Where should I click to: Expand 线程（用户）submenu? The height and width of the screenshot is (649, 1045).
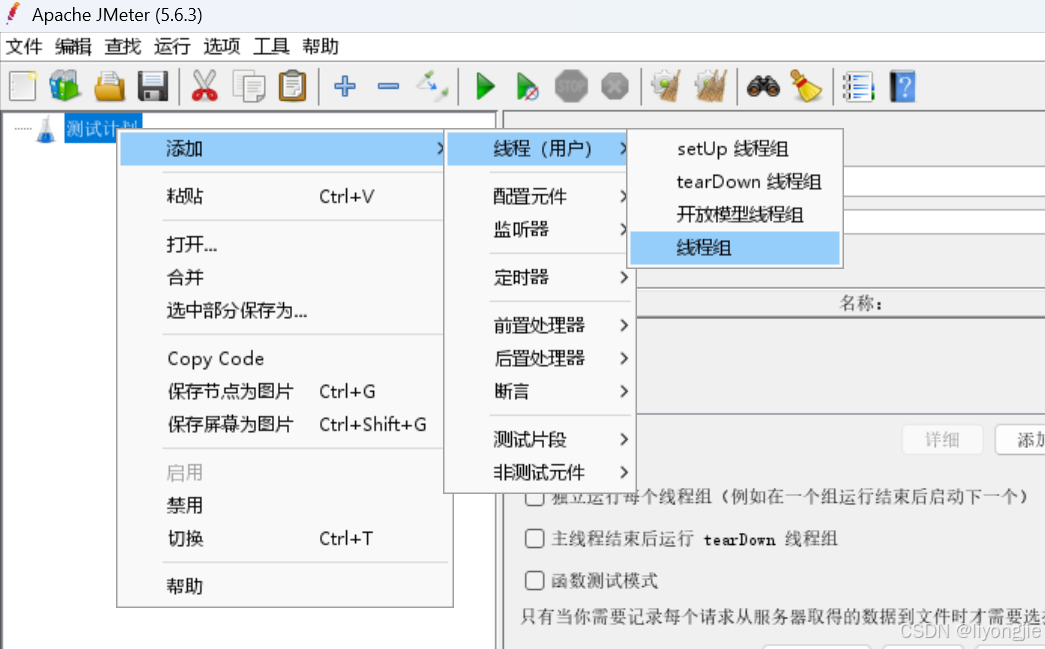(538, 148)
